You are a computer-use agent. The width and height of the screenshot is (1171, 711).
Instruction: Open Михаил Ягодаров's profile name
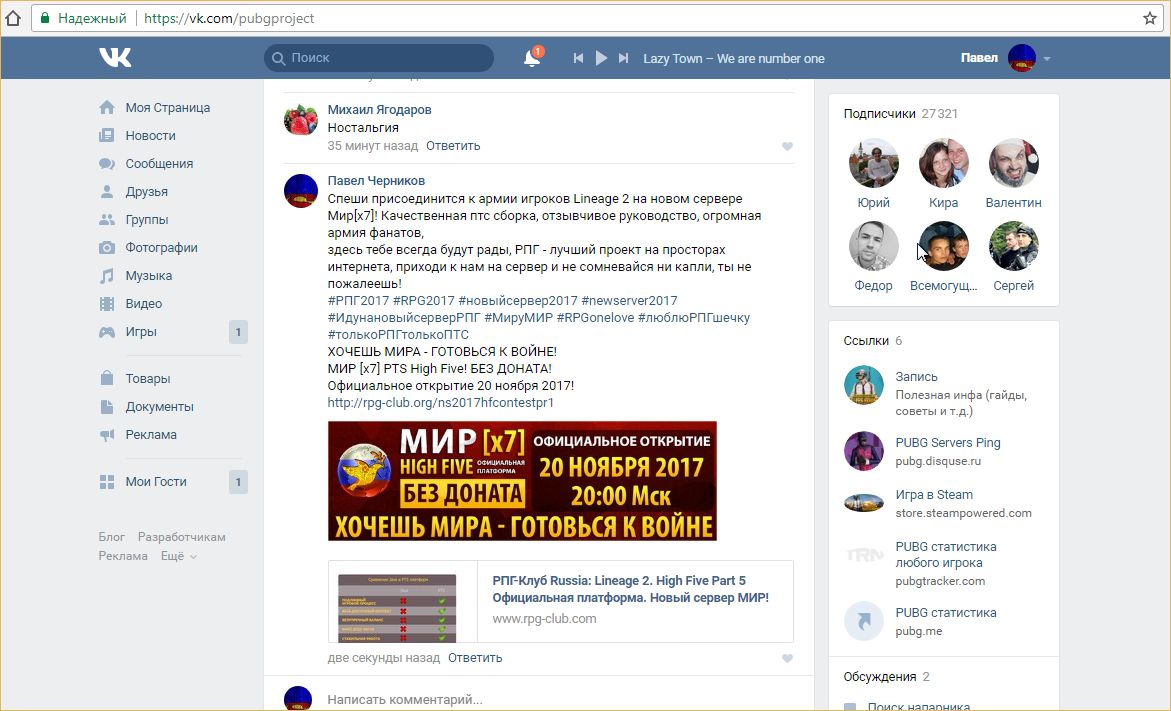(x=379, y=109)
